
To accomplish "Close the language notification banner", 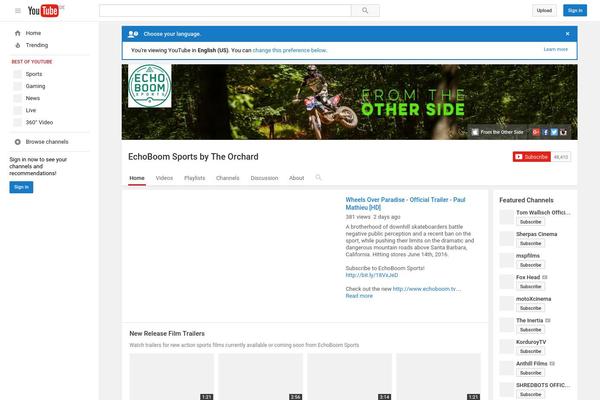I will pos(567,34).
